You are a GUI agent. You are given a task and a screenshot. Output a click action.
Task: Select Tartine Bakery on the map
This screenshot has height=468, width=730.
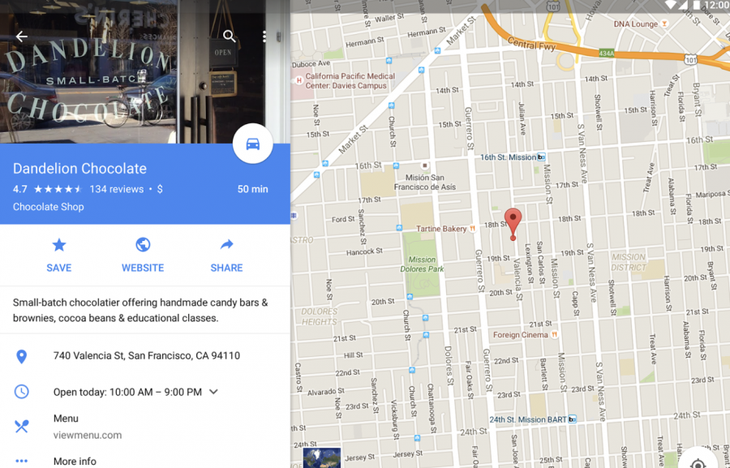coord(445,229)
